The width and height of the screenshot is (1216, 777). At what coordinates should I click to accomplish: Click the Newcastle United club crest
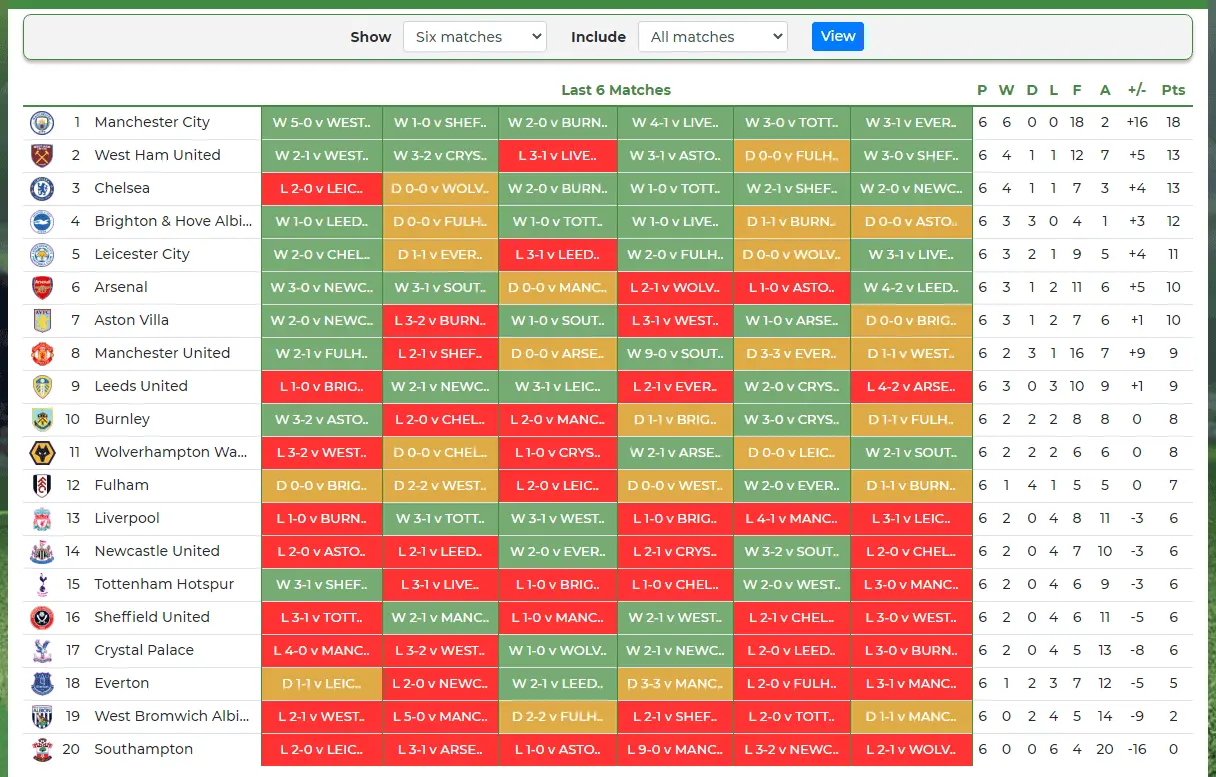[x=42, y=552]
